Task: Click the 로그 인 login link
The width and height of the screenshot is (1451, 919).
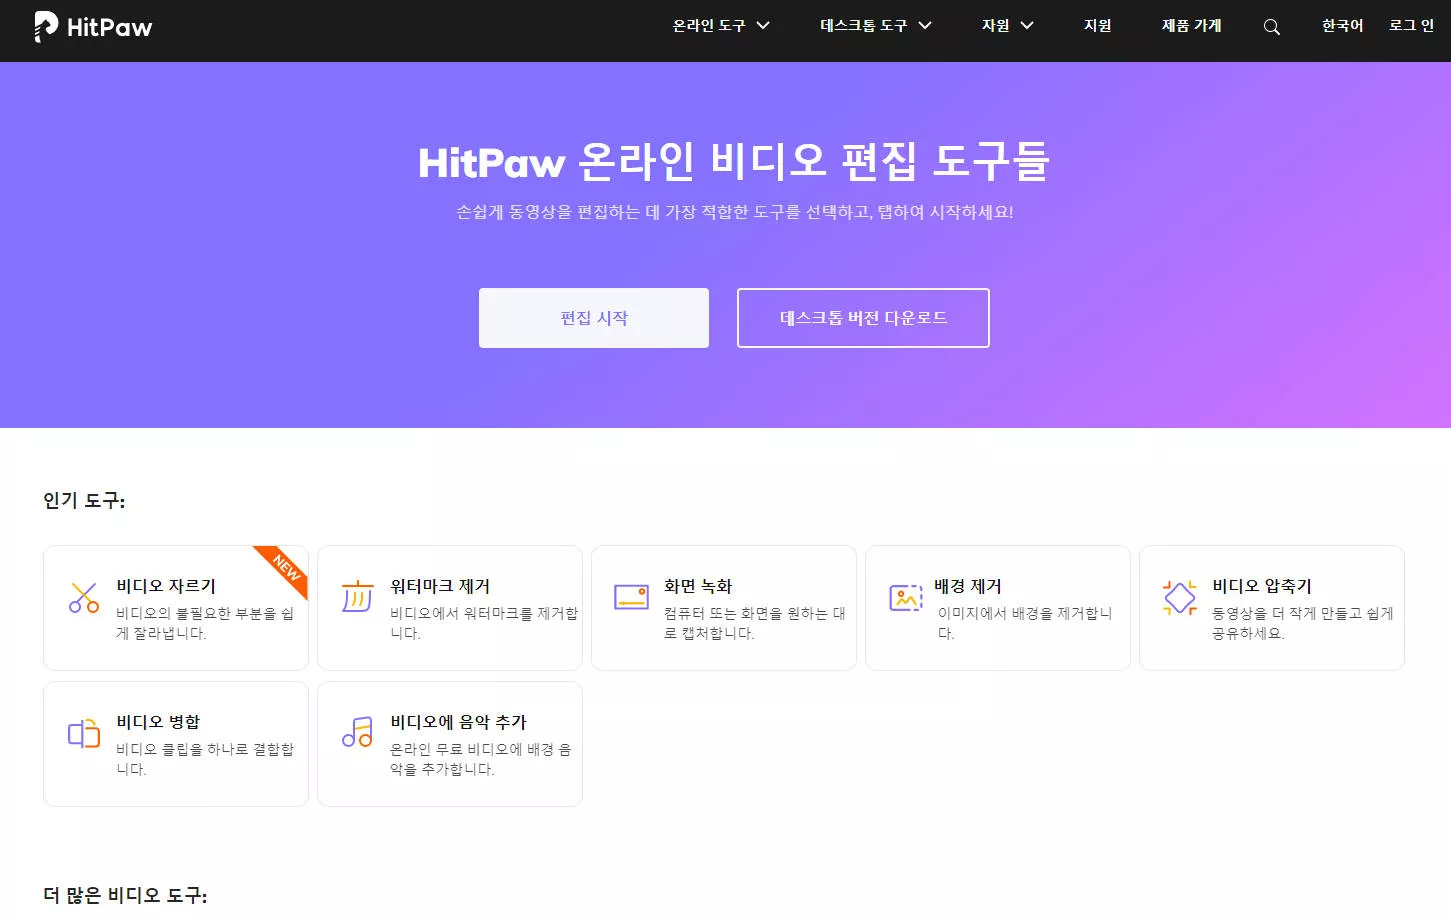Action: [1412, 26]
